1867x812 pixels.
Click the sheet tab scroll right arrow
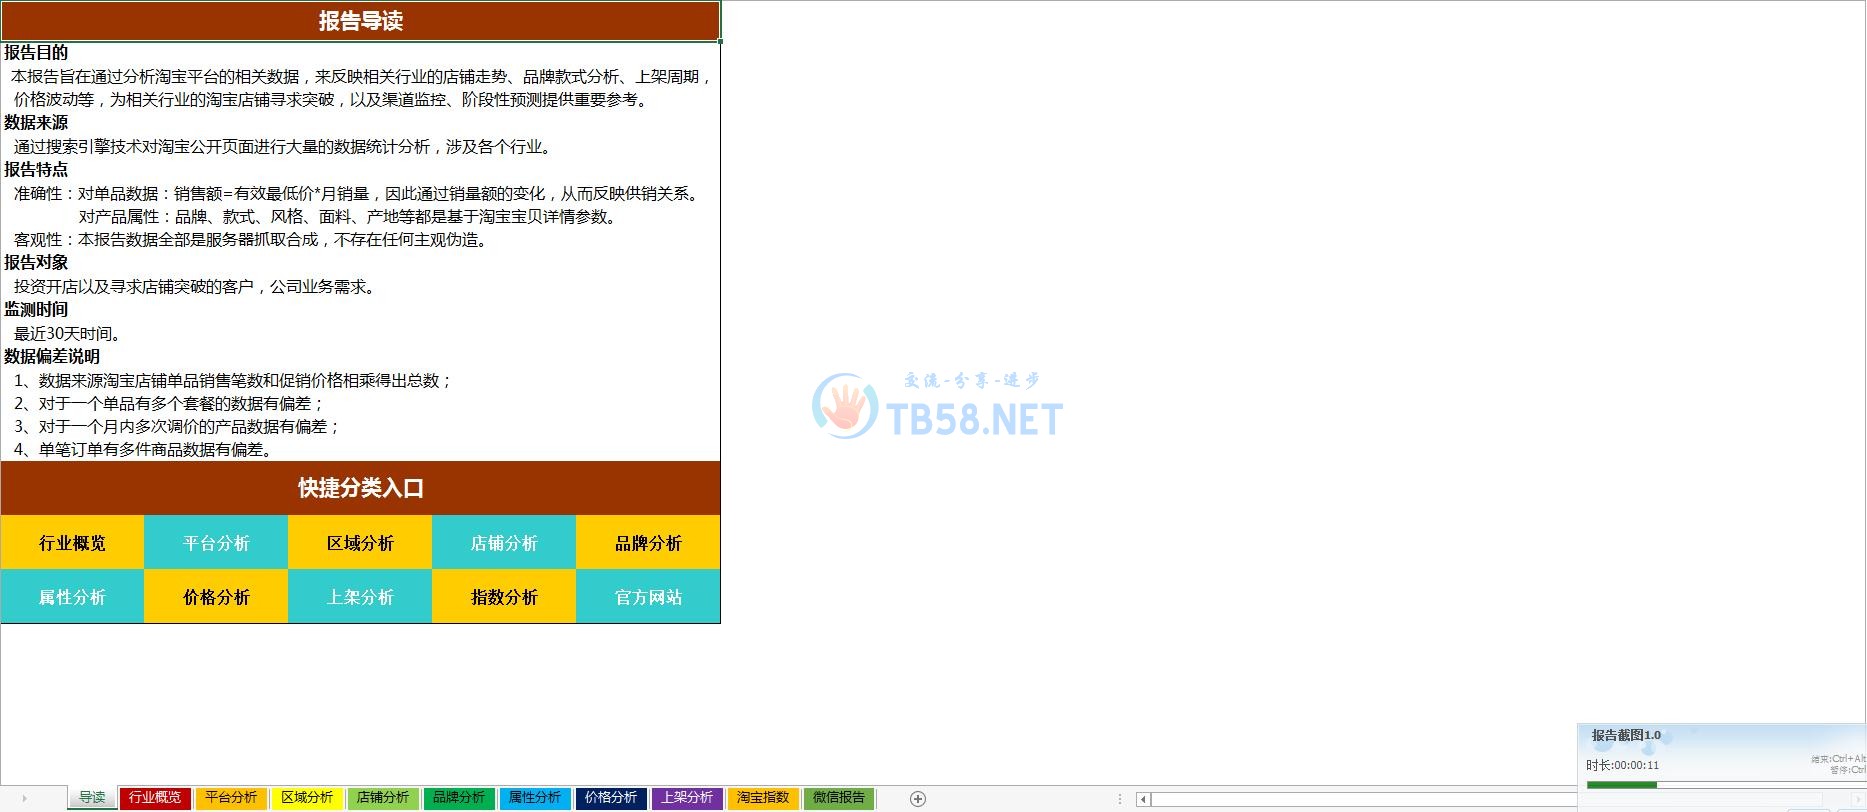pos(24,798)
